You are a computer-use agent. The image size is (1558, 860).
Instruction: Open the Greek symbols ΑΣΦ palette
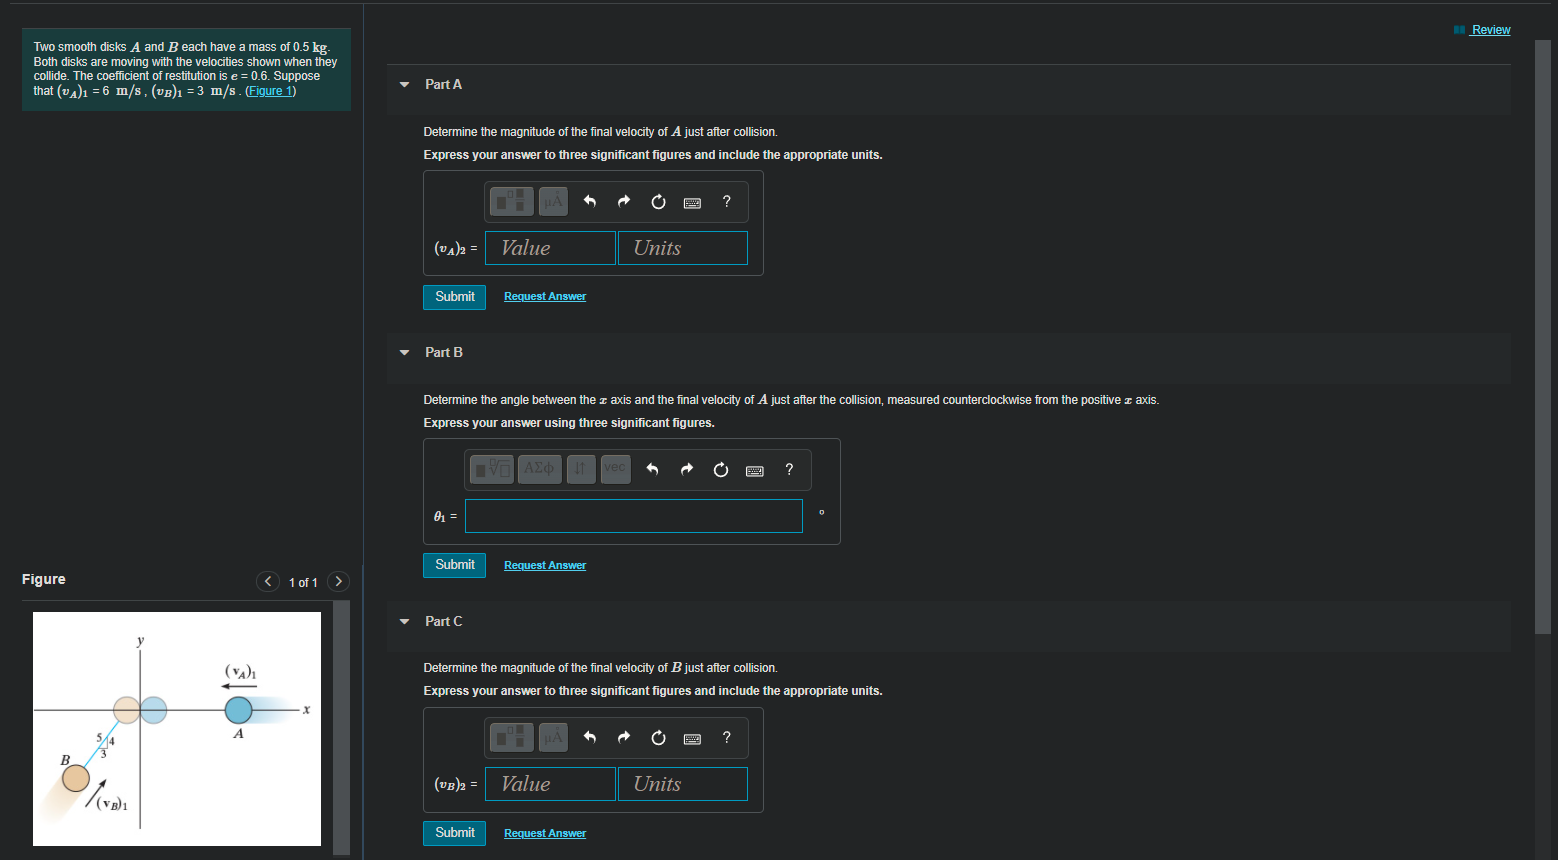point(539,469)
